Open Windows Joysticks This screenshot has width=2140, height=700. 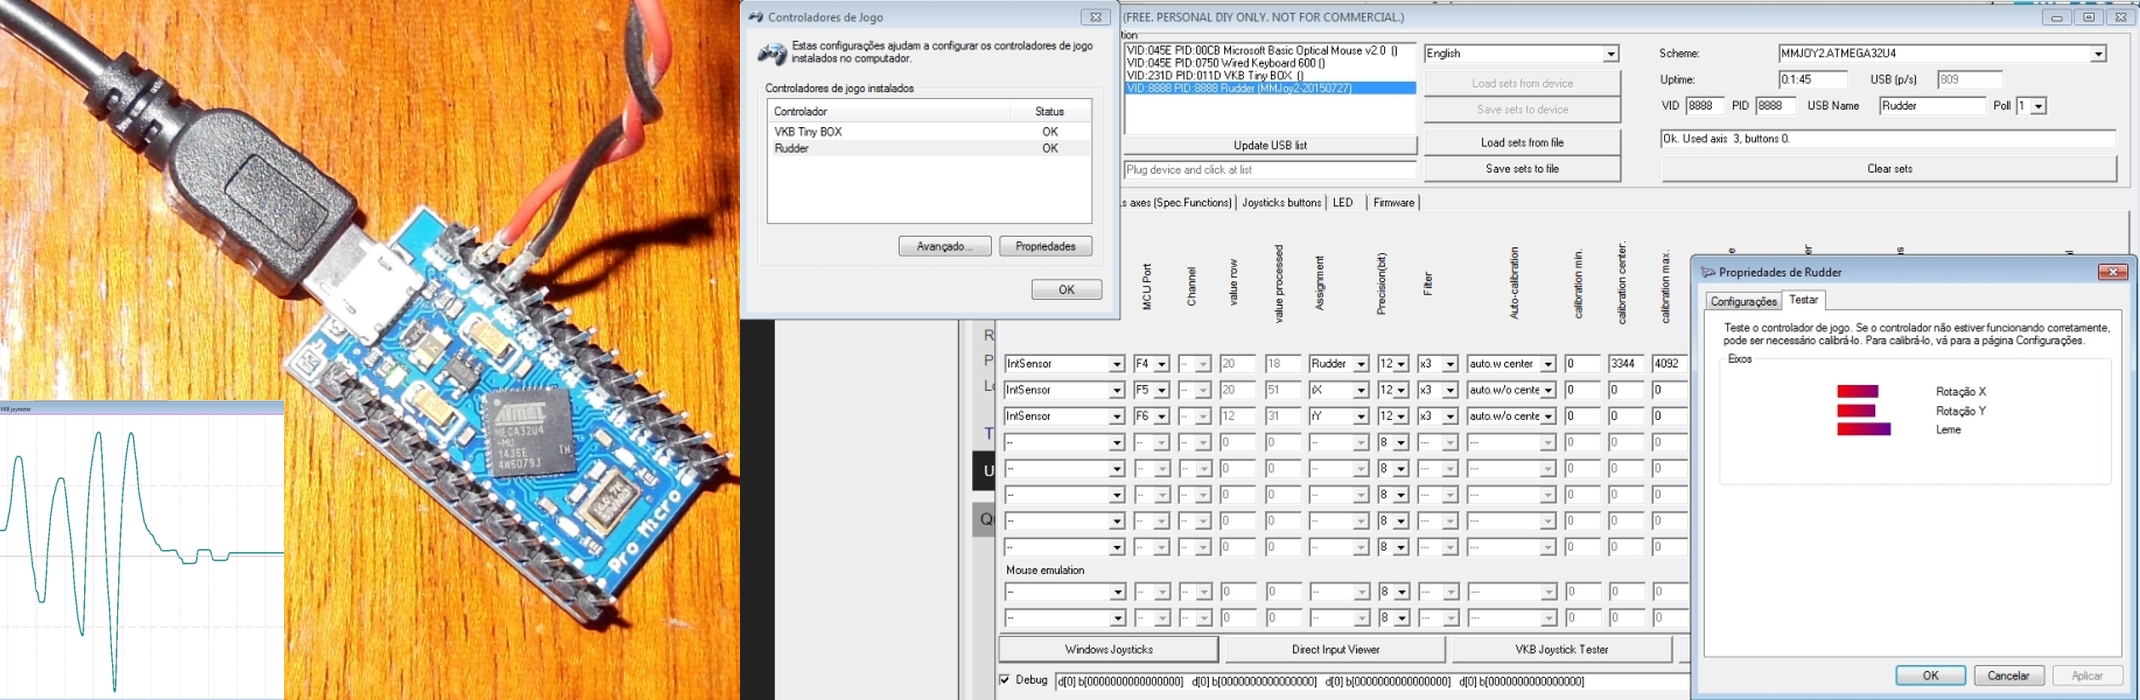1109,650
